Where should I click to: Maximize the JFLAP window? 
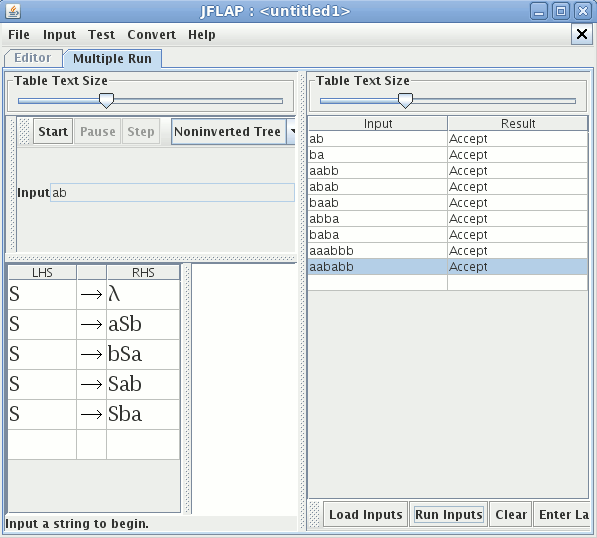[561, 11]
